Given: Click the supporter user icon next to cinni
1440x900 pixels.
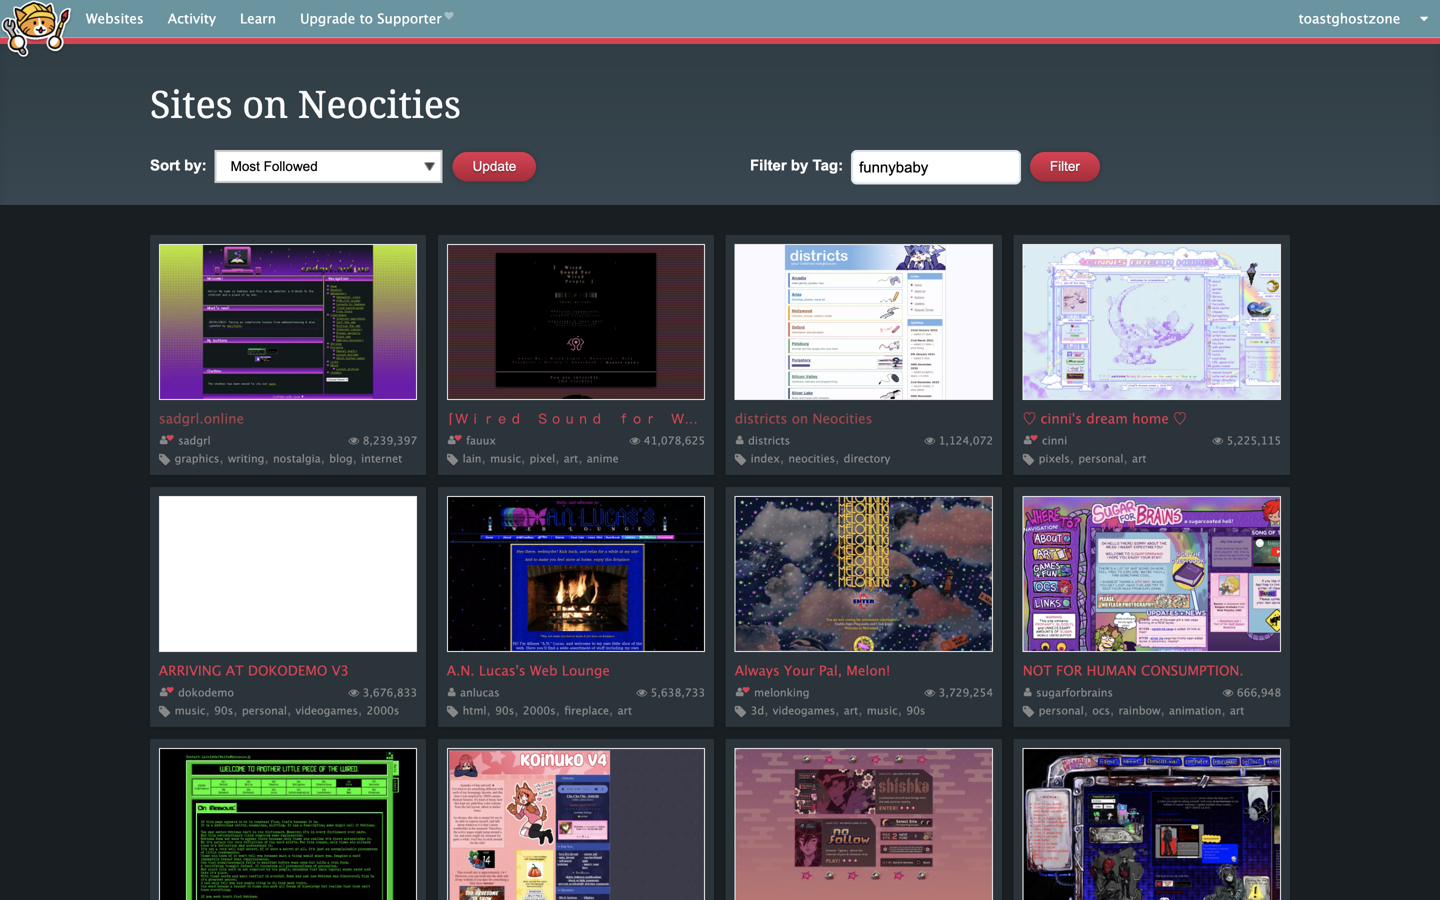Looking at the screenshot, I should tap(1030, 440).
